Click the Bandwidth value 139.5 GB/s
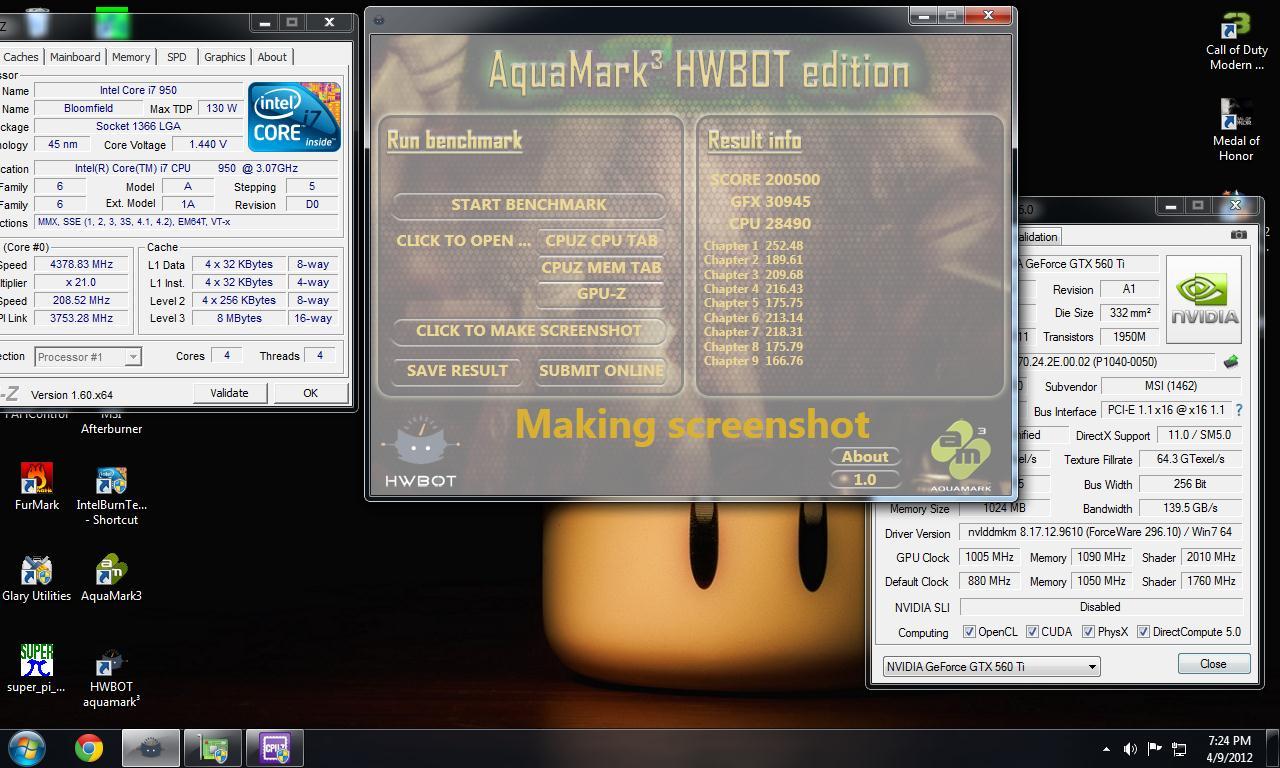 [1190, 508]
